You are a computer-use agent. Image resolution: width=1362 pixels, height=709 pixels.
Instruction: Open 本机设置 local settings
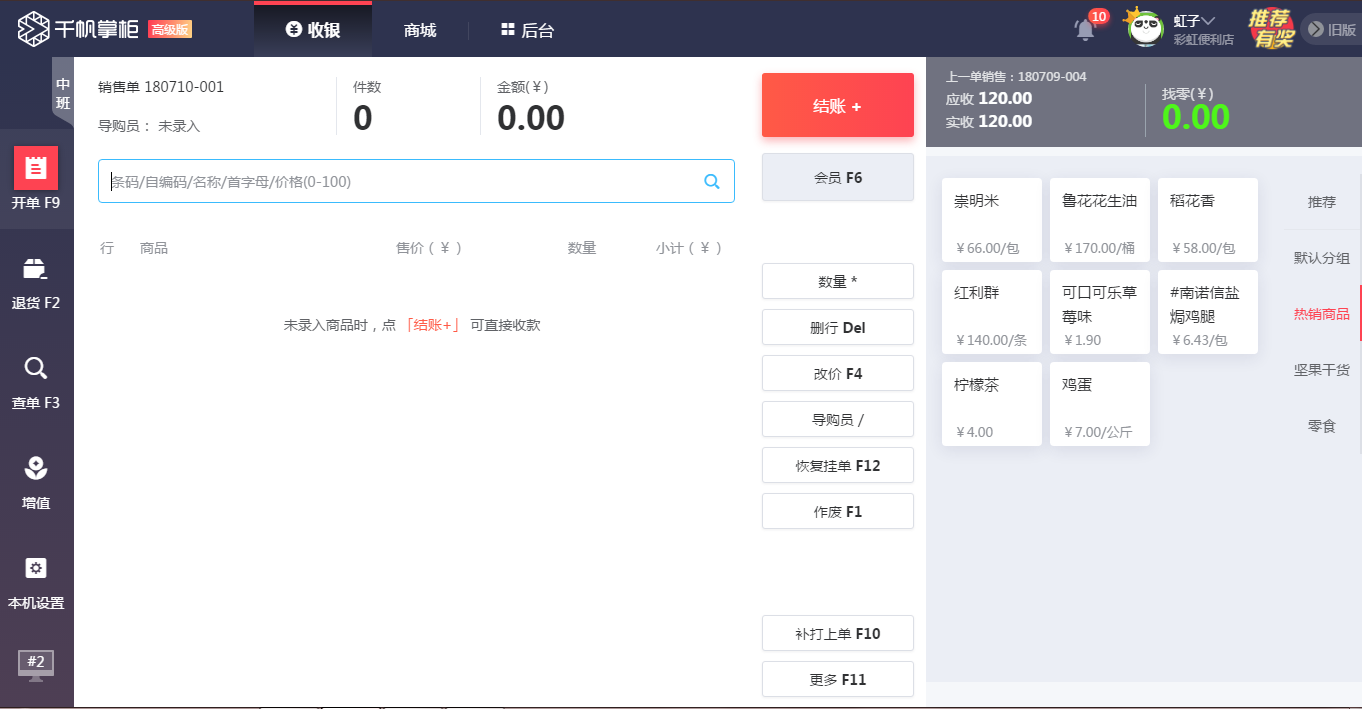pos(36,583)
